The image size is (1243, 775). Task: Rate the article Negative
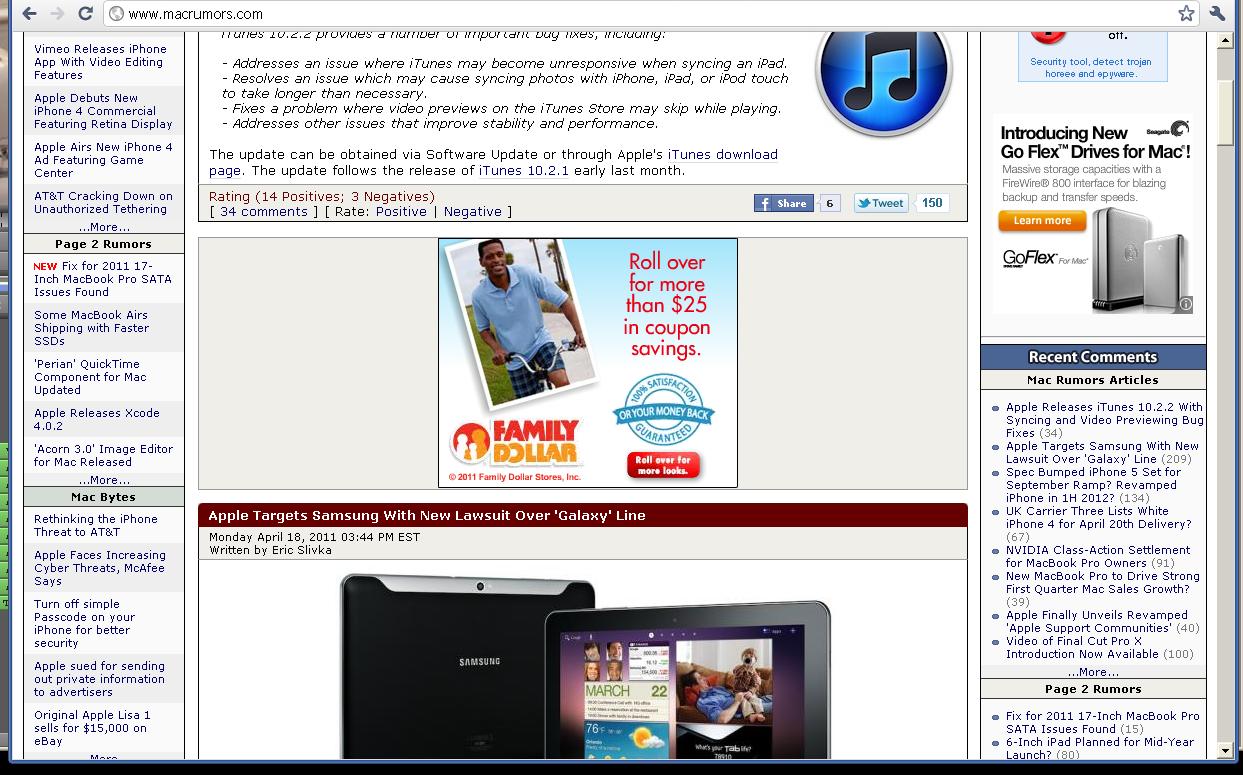473,212
